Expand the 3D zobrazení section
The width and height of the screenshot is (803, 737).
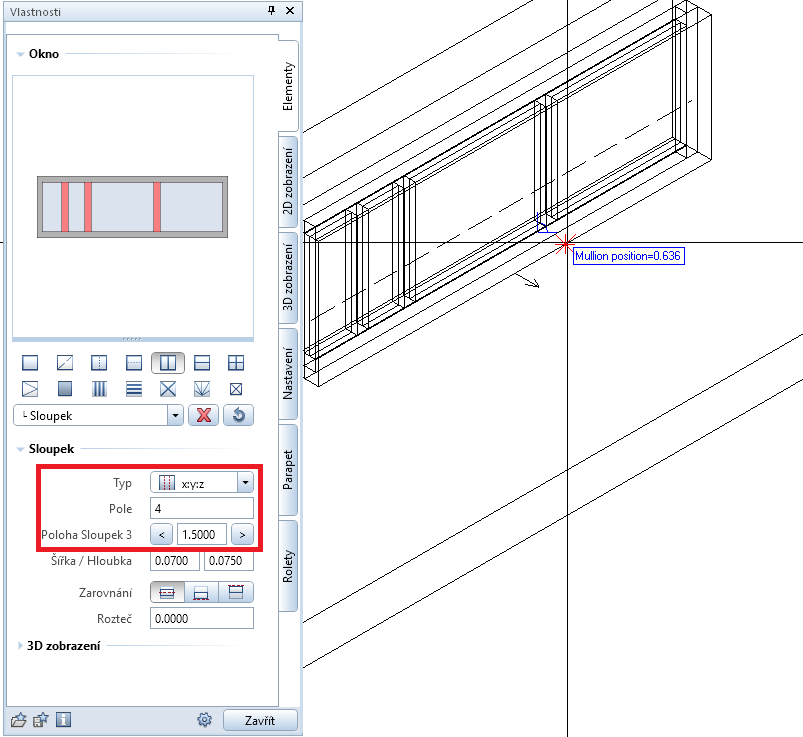pos(20,646)
